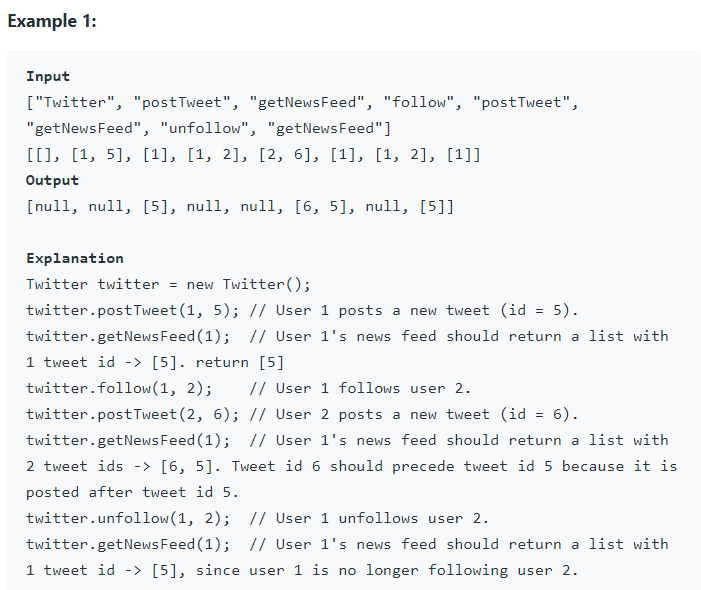Image resolution: width=701 pixels, height=590 pixels.
Task: Click the bold Explanation label
Action: point(75,258)
